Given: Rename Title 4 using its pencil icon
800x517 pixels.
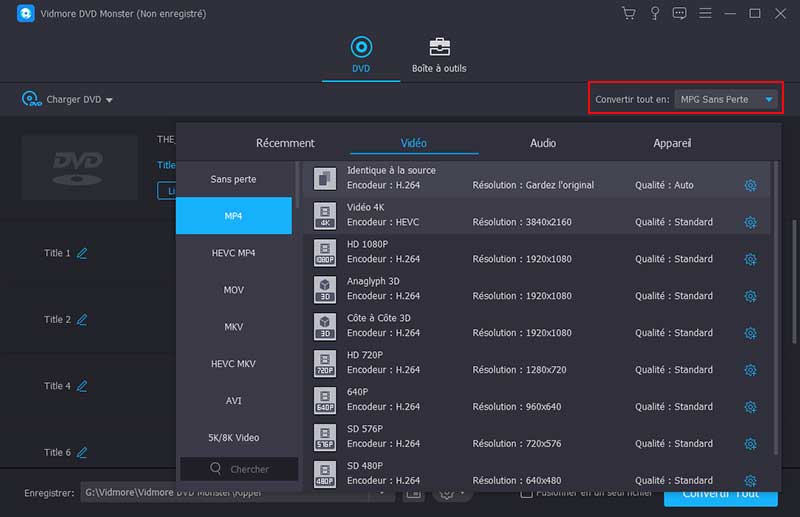Looking at the screenshot, I should pyautogui.click(x=82, y=386).
